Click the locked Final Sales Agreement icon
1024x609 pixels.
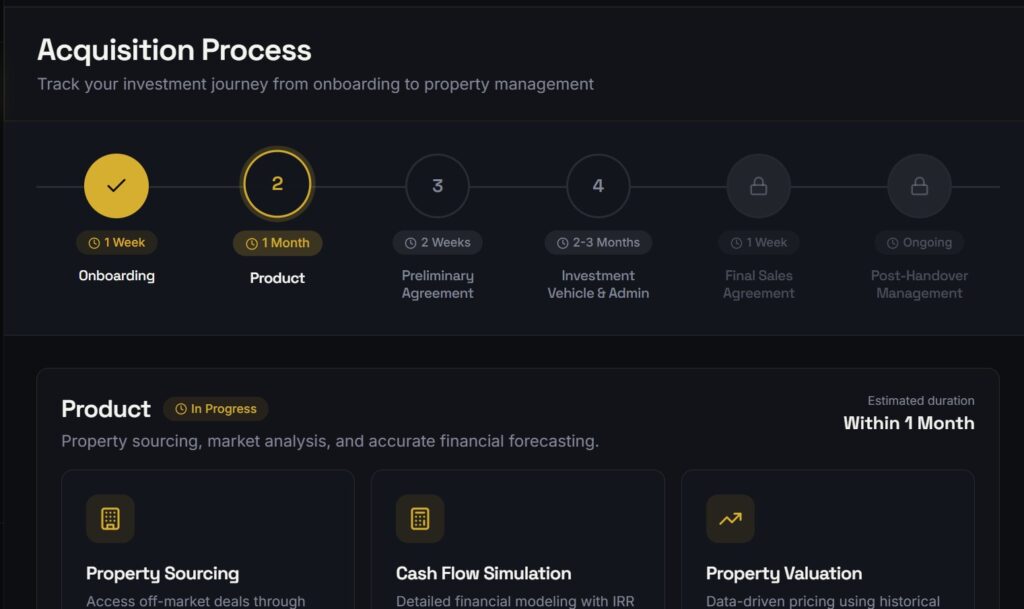pyautogui.click(x=758, y=186)
